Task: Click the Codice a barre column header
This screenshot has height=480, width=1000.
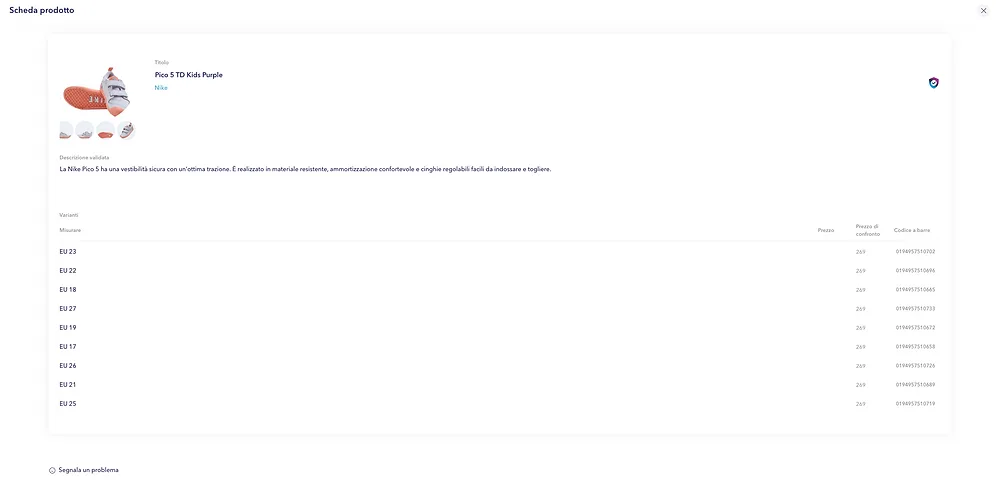Action: (912, 230)
